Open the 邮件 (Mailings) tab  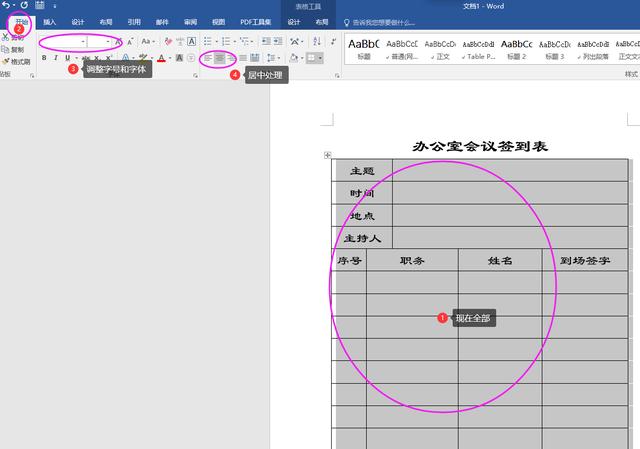pos(162,22)
